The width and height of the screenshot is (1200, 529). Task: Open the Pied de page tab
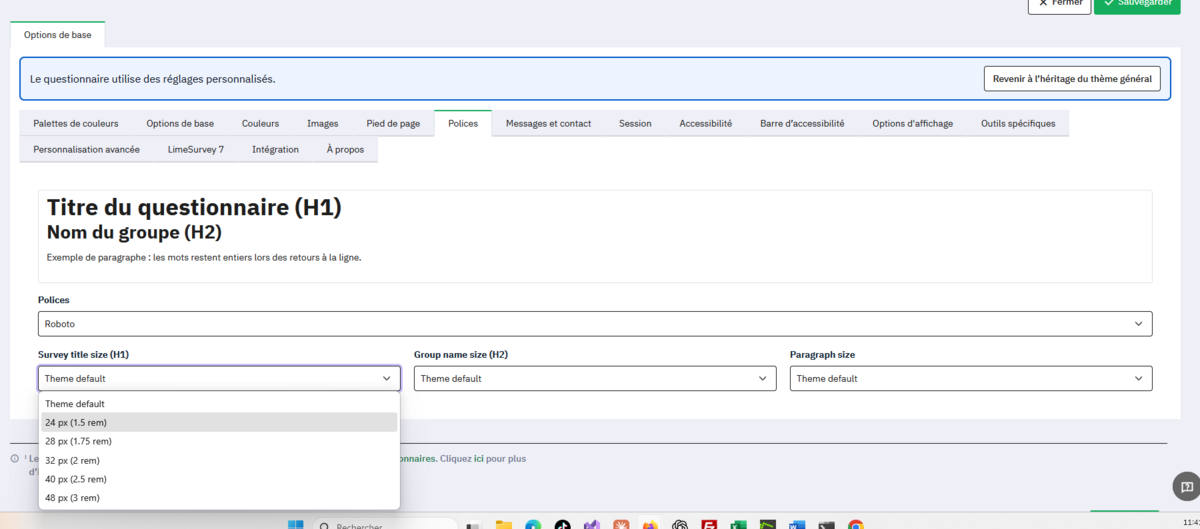[x=393, y=123]
